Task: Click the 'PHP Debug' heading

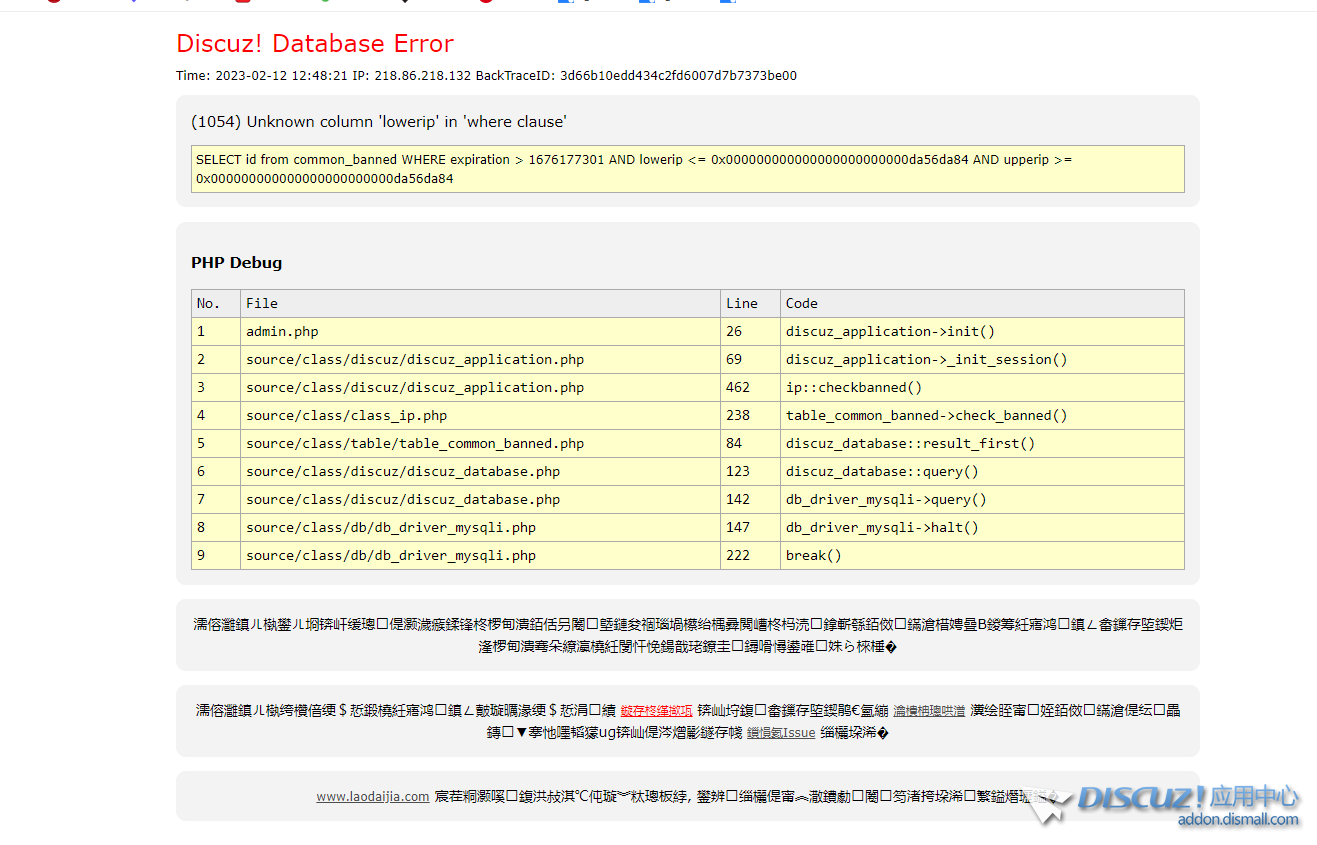Action: click(237, 263)
